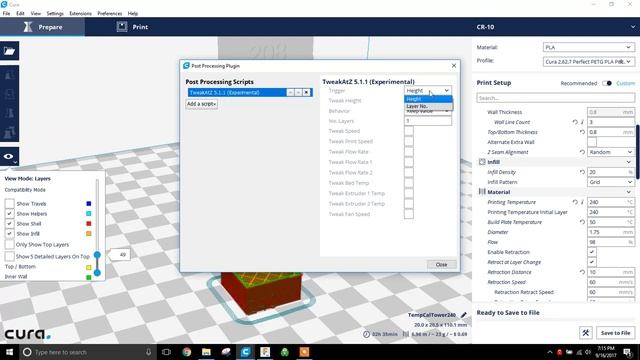Screen dimensions: 640x360
Task: Open the Trigger dropdown
Action: point(428,91)
